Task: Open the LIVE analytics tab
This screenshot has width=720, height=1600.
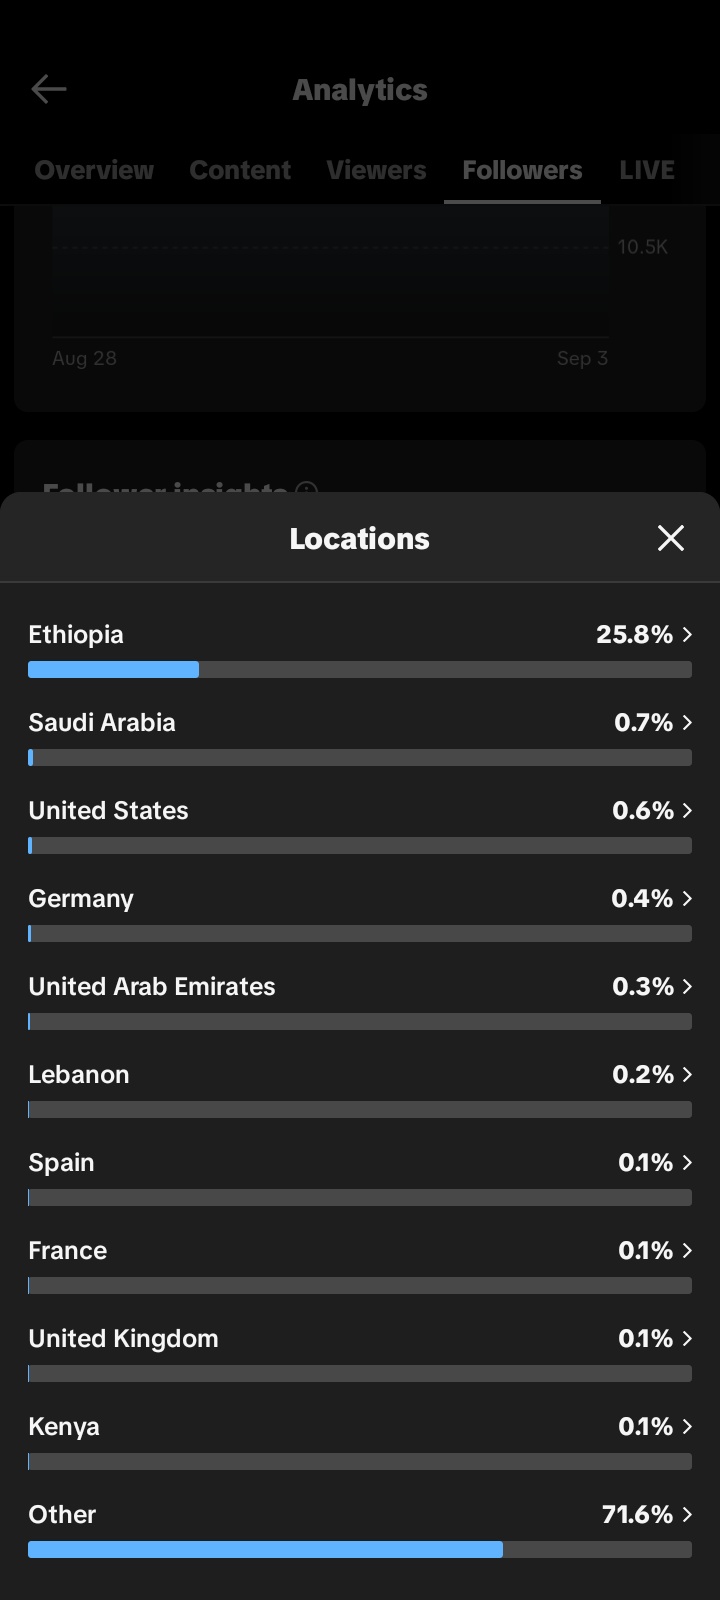Action: click(647, 170)
